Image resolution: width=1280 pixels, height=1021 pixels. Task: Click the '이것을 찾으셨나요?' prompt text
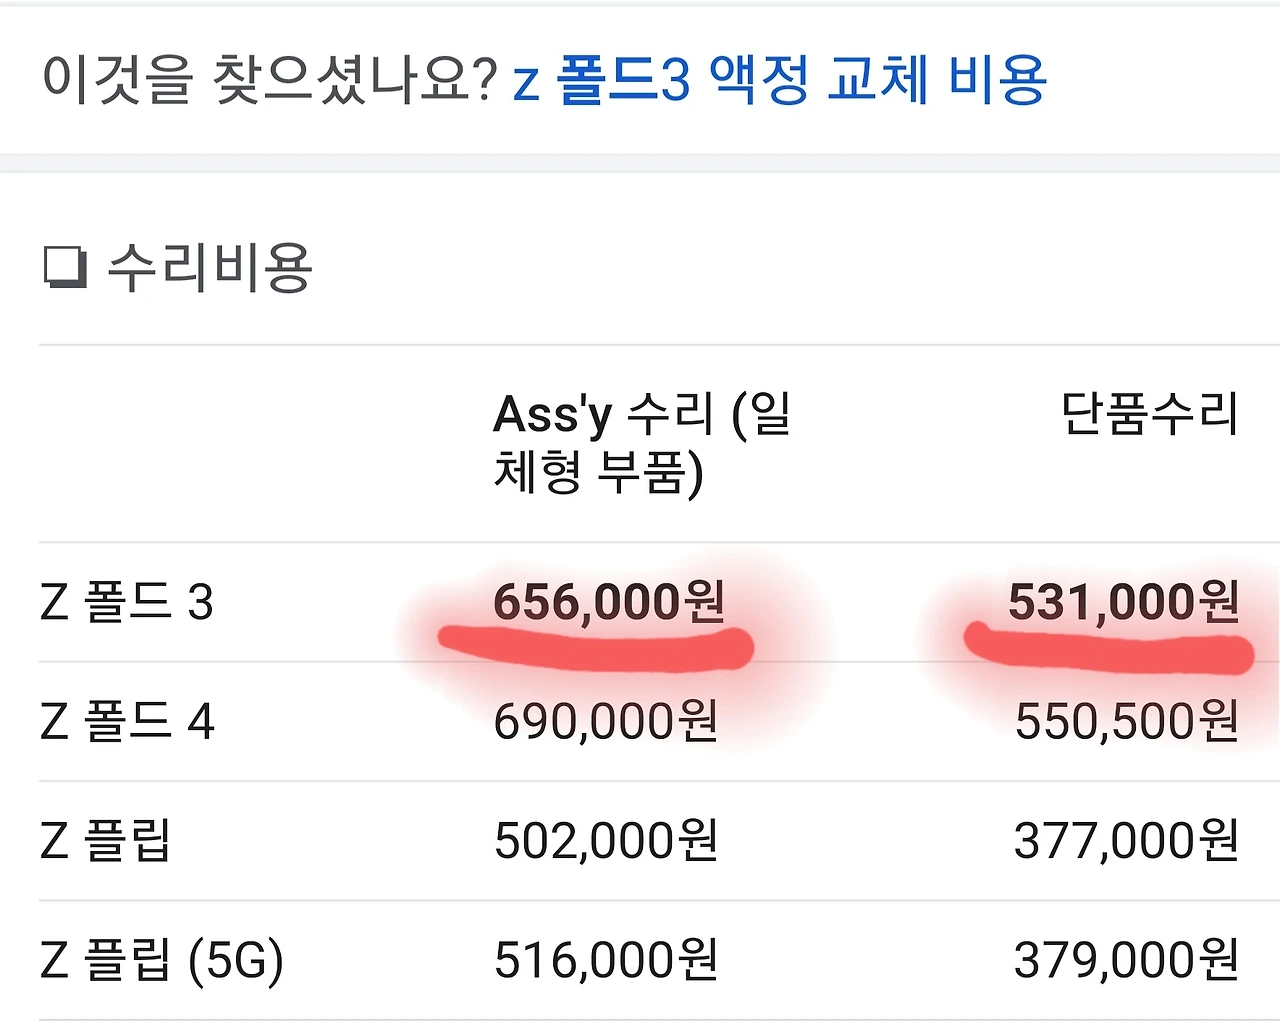269,78
